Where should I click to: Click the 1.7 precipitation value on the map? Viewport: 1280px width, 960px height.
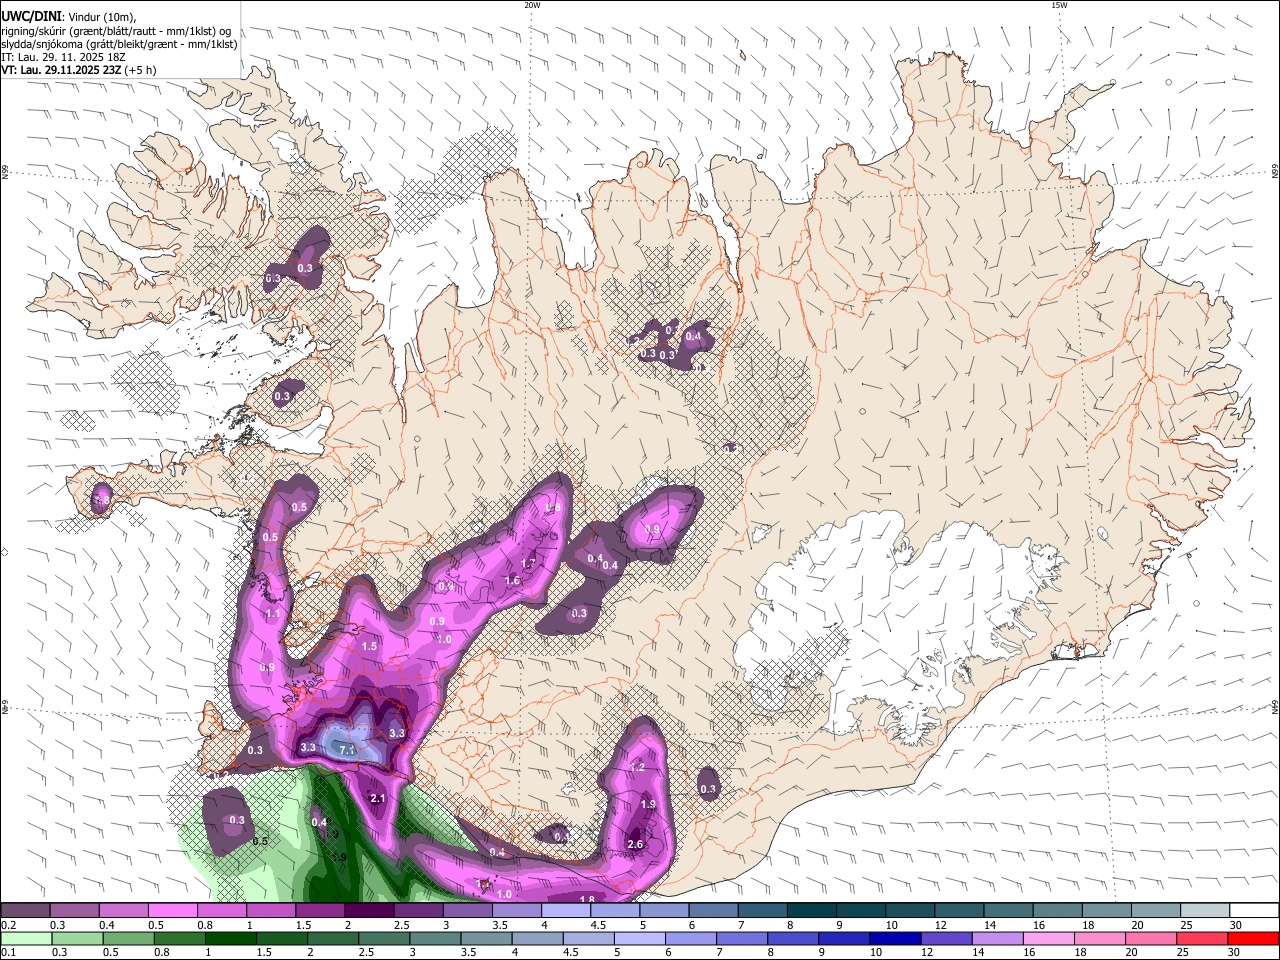(x=529, y=563)
